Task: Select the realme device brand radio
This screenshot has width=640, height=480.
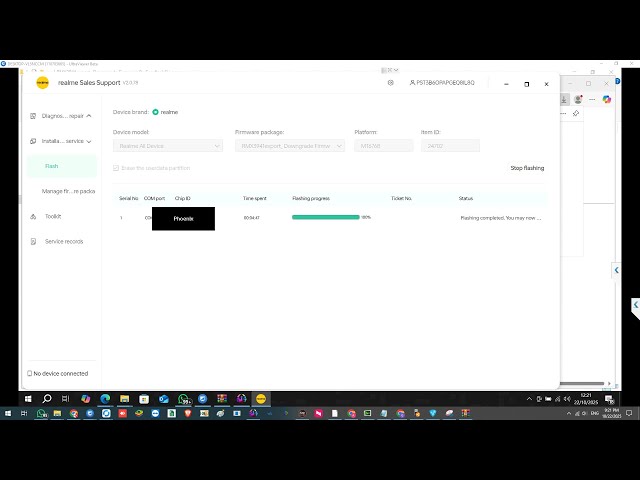Action: (156, 112)
